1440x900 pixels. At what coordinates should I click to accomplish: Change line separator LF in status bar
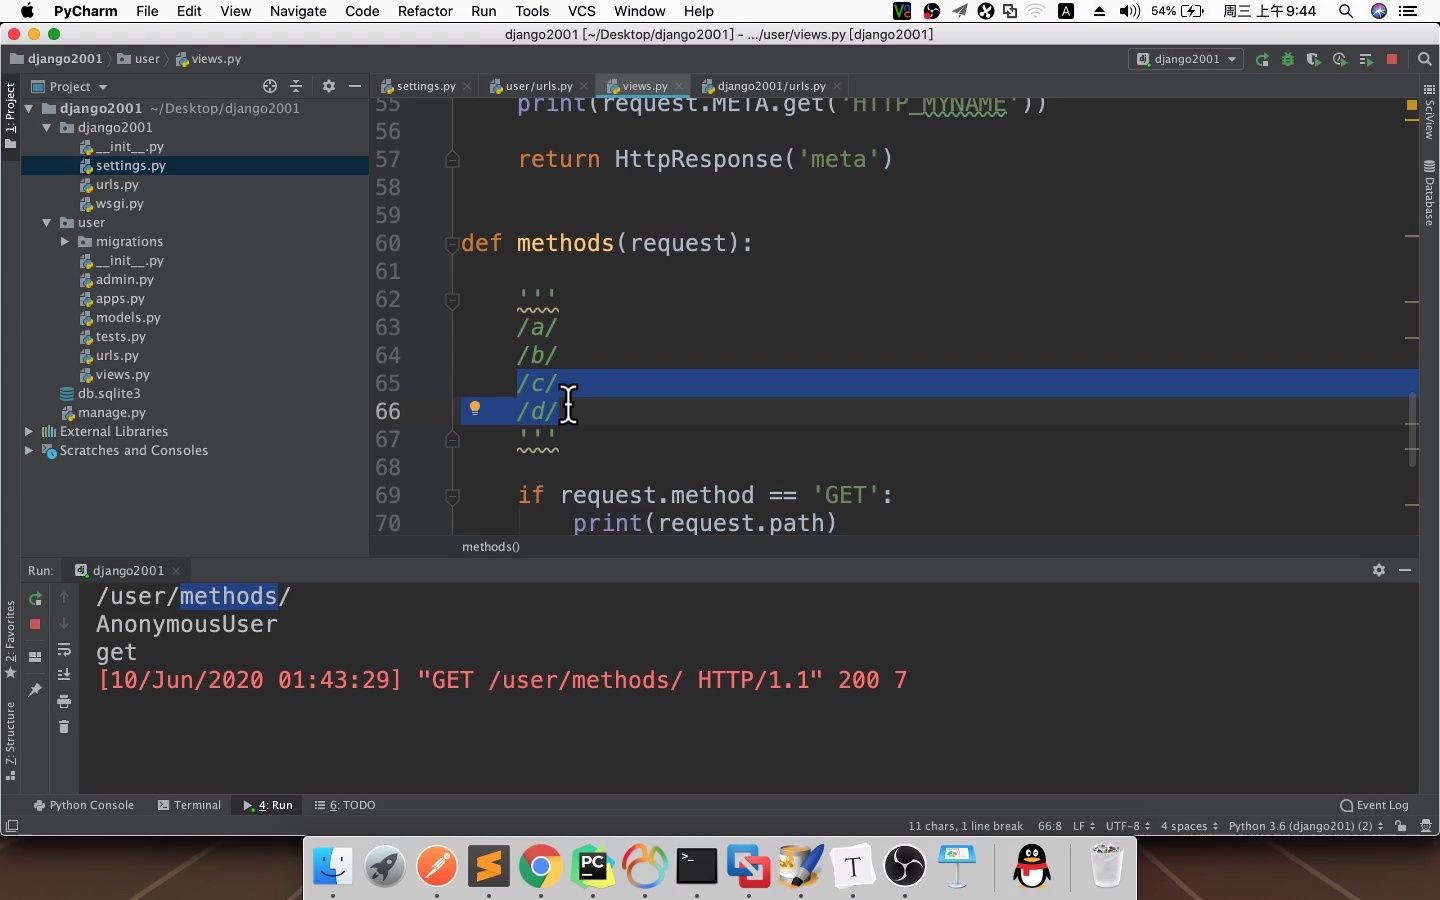tap(1084, 826)
